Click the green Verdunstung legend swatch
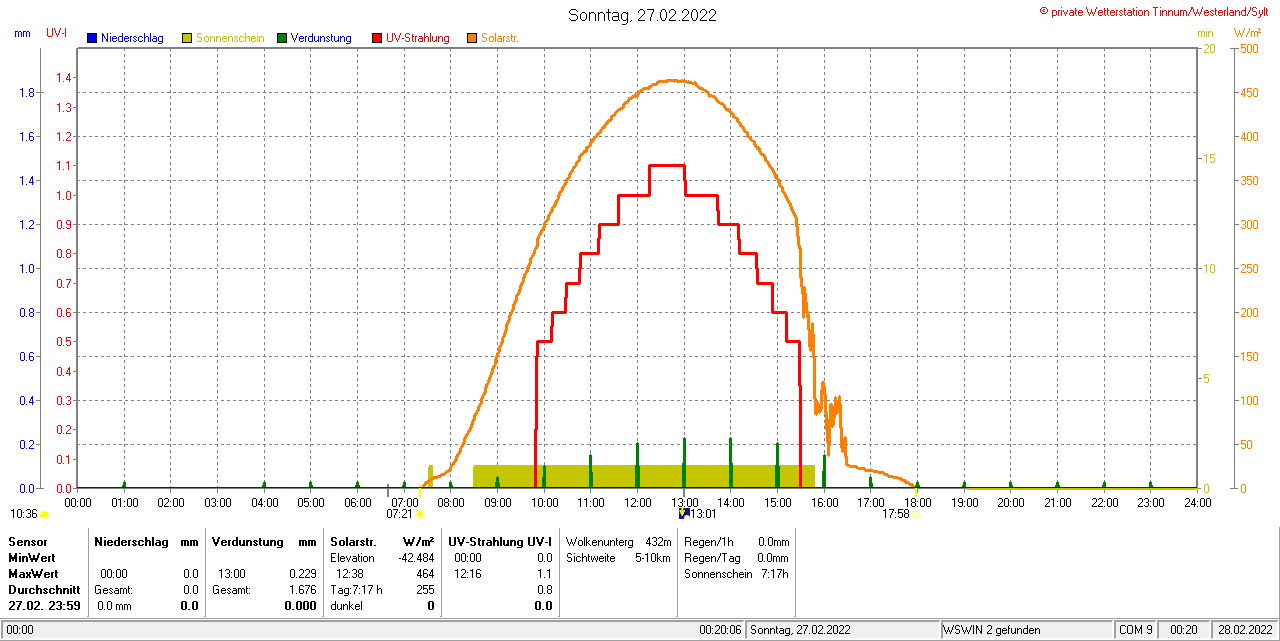1280x641 pixels. tap(282, 38)
